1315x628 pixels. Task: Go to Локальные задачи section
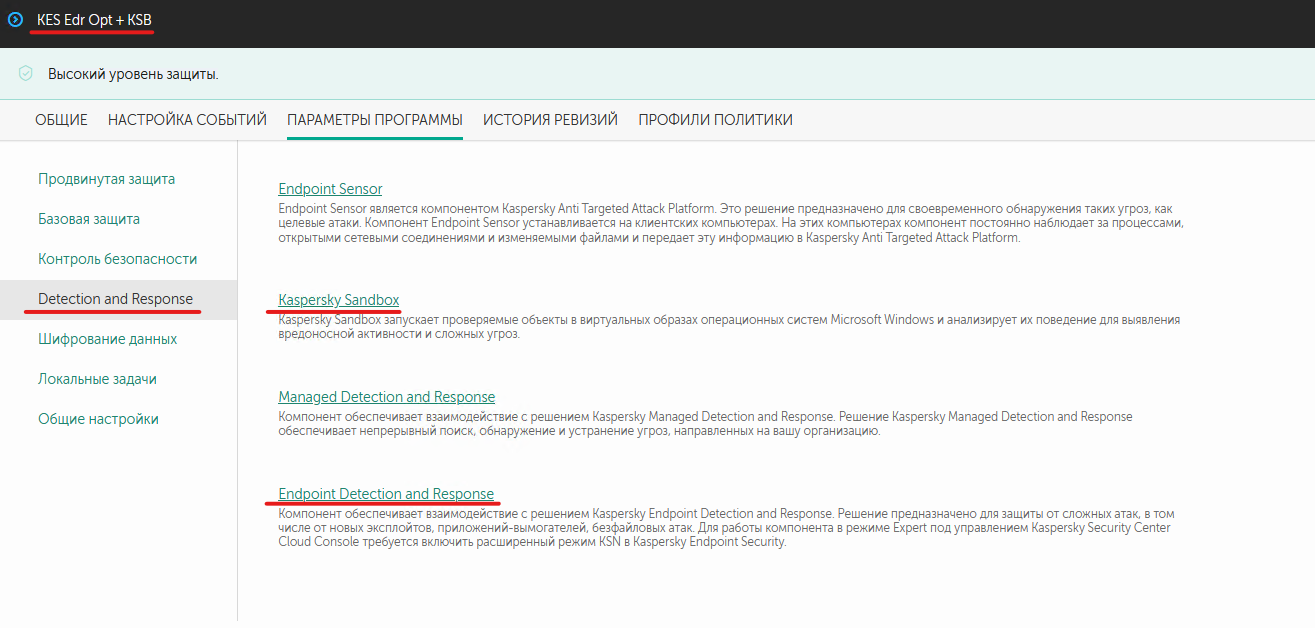pos(98,379)
